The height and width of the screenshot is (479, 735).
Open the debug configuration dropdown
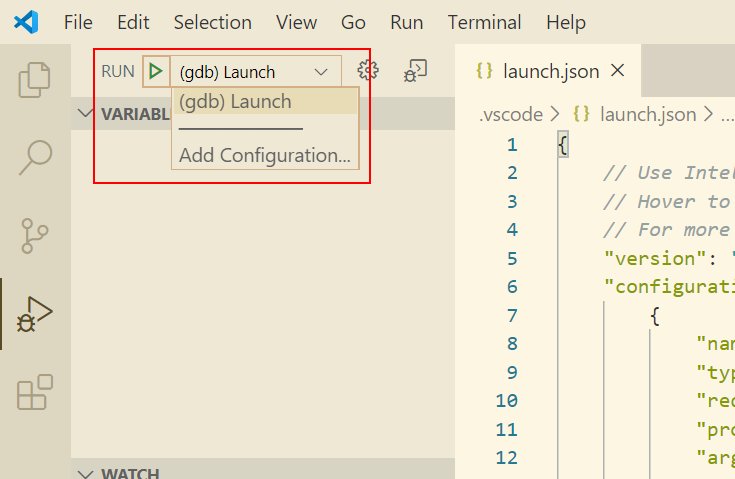[x=255, y=71]
